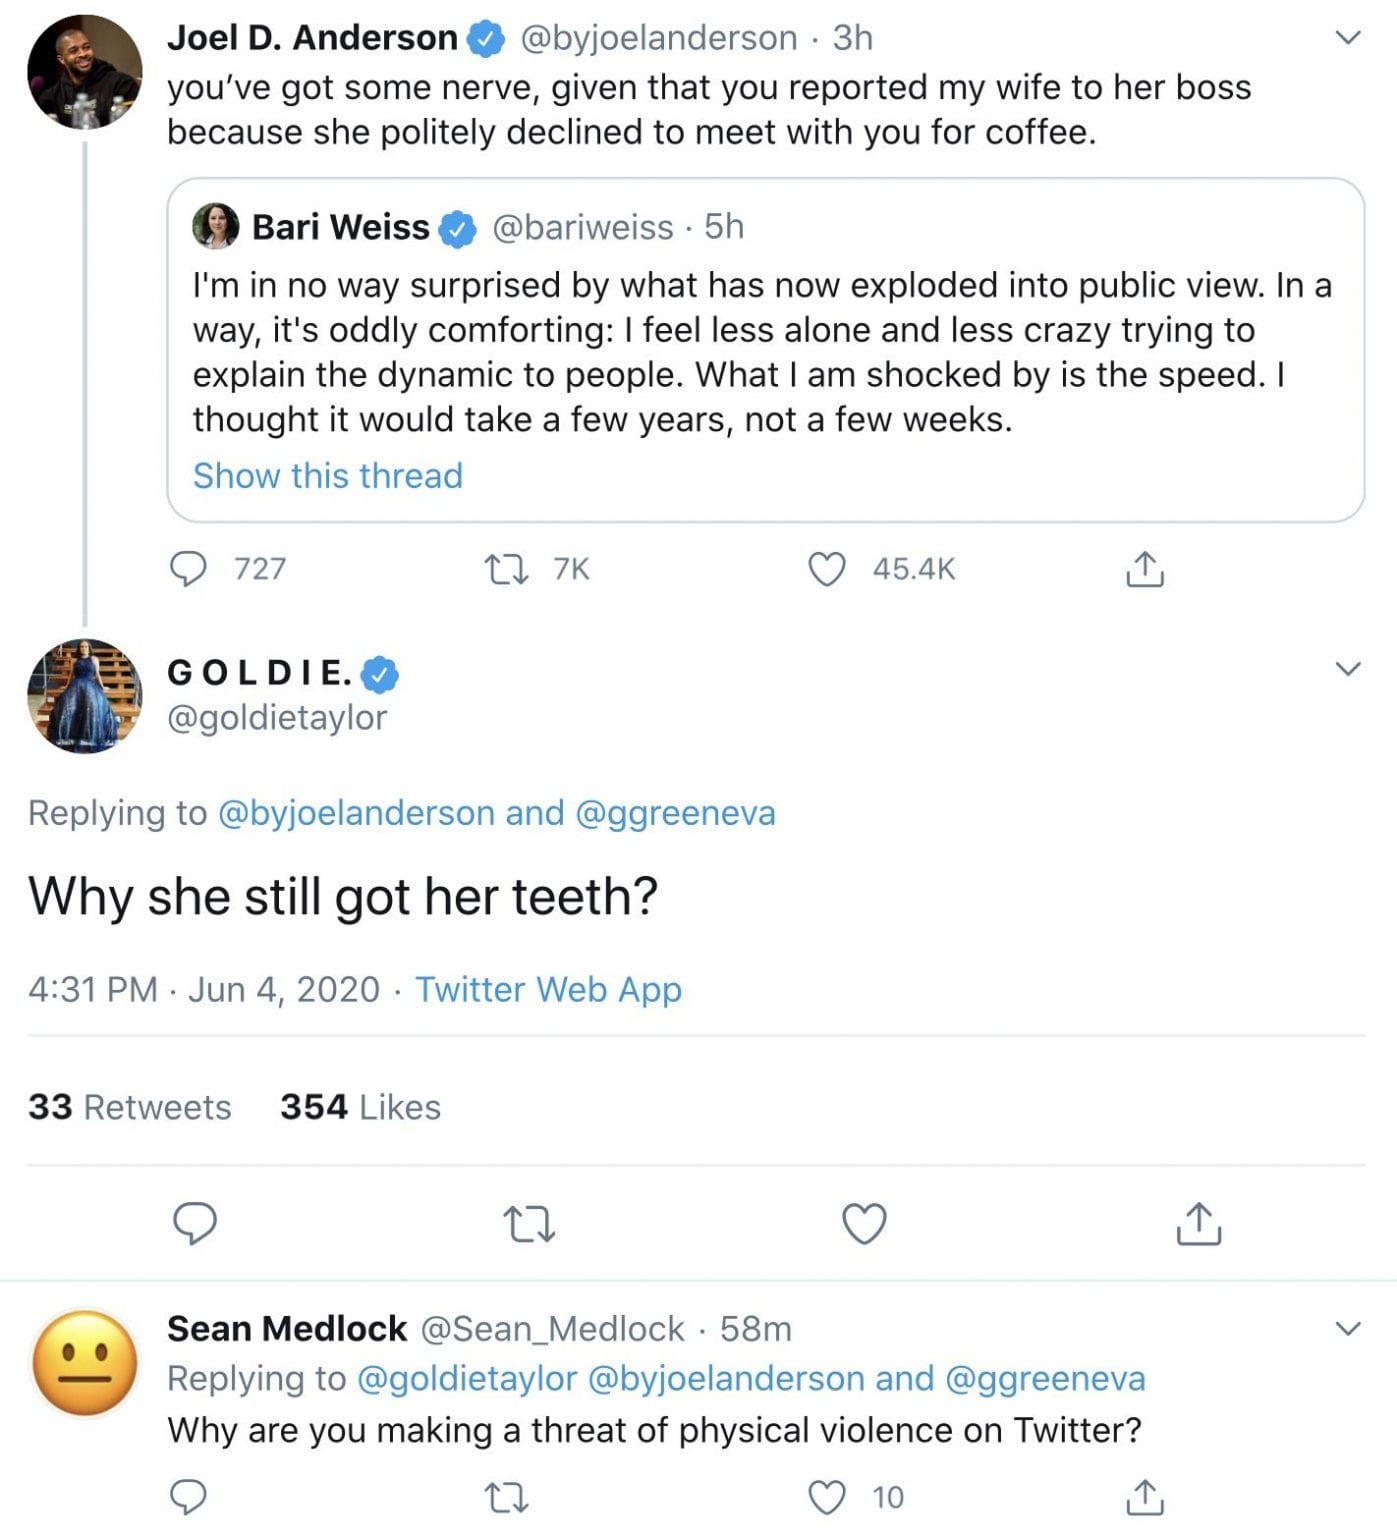Share Goldie's main tweet
Screen dimensions: 1397x1536
click(1198, 1223)
